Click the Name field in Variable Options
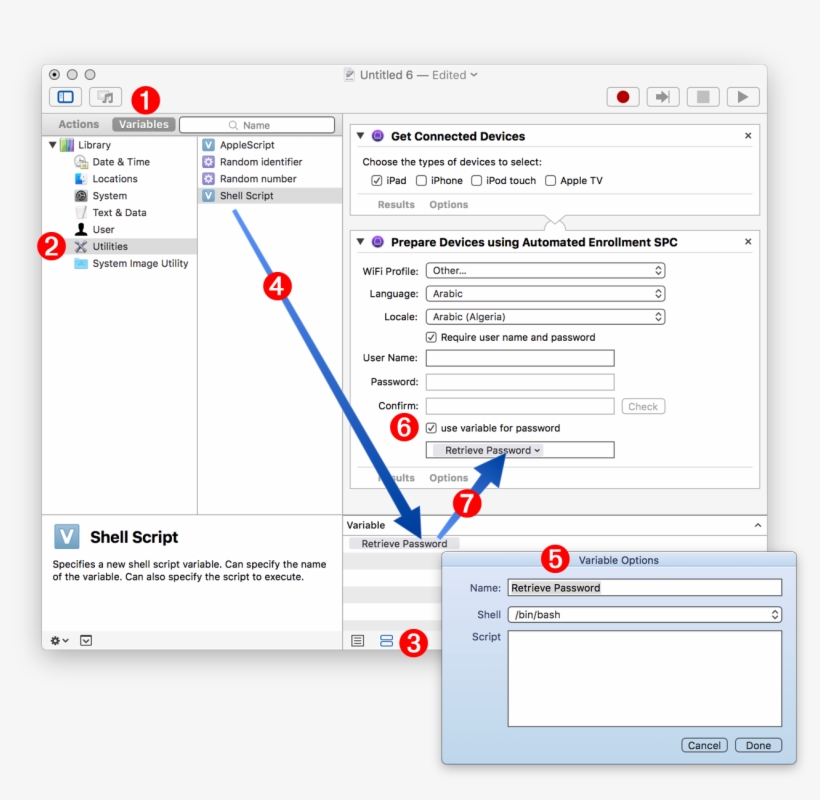This screenshot has height=800, width=820. pos(644,587)
